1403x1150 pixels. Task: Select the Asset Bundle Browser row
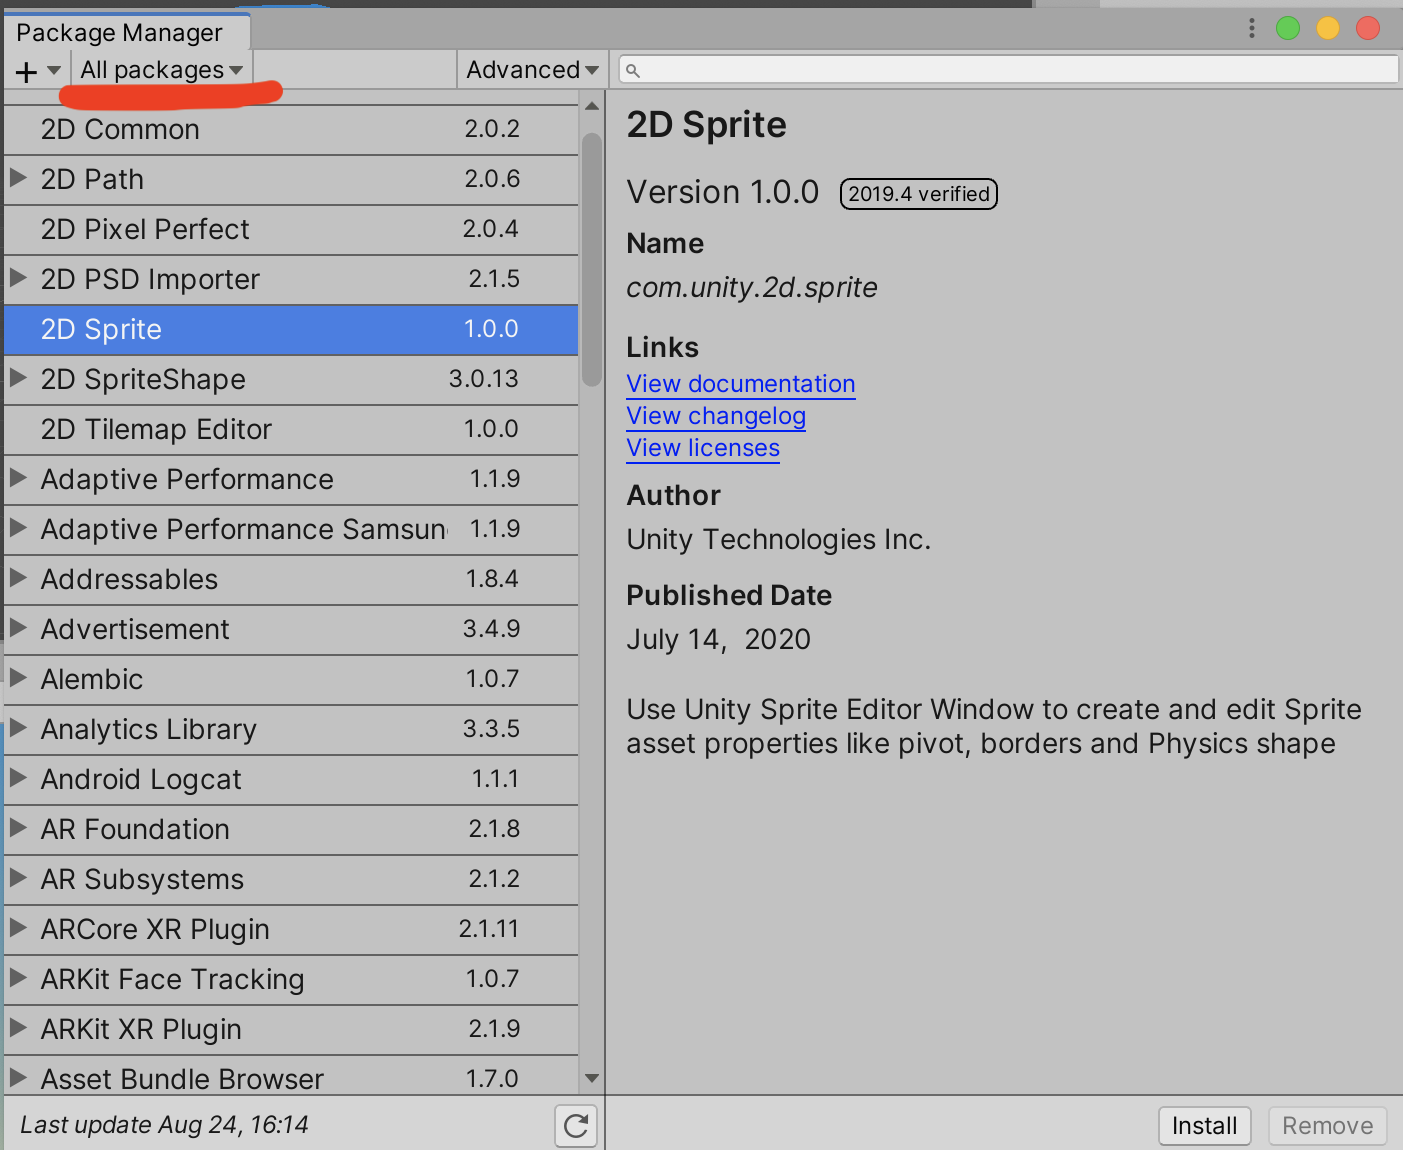291,1076
